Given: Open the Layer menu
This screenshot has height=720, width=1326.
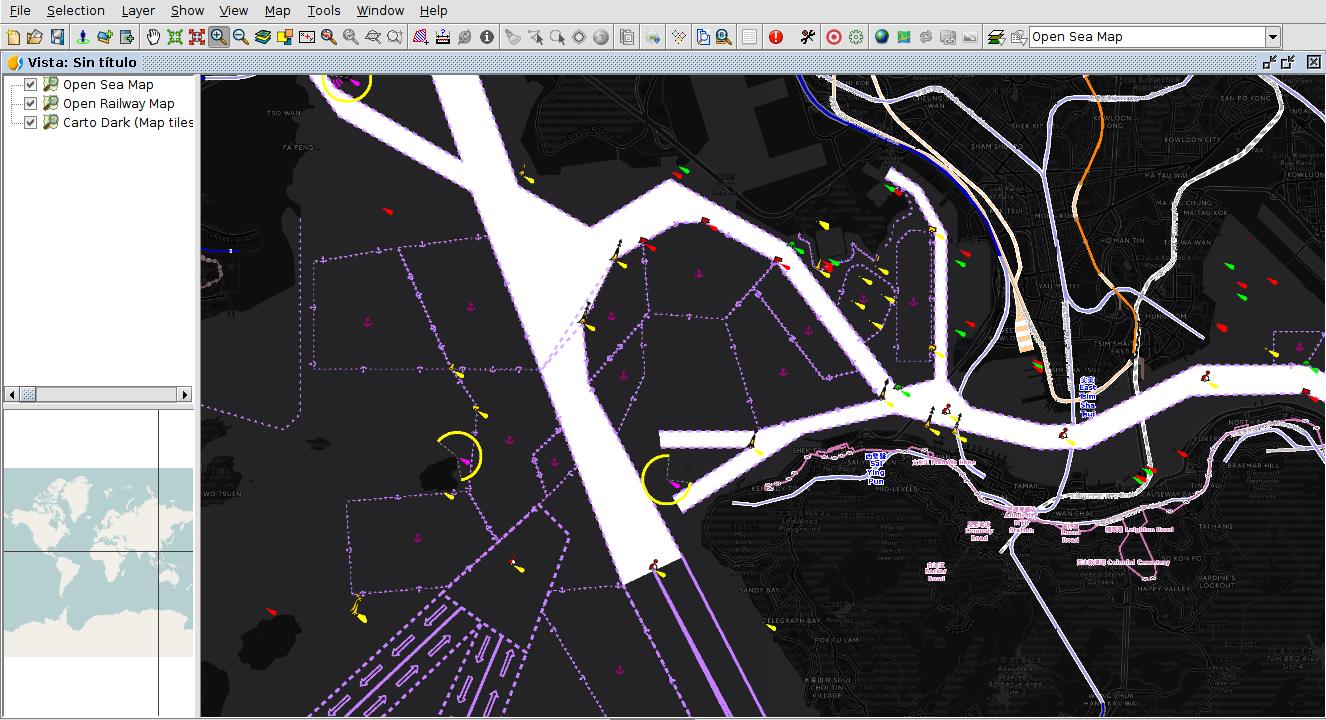Looking at the screenshot, I should [x=138, y=10].
